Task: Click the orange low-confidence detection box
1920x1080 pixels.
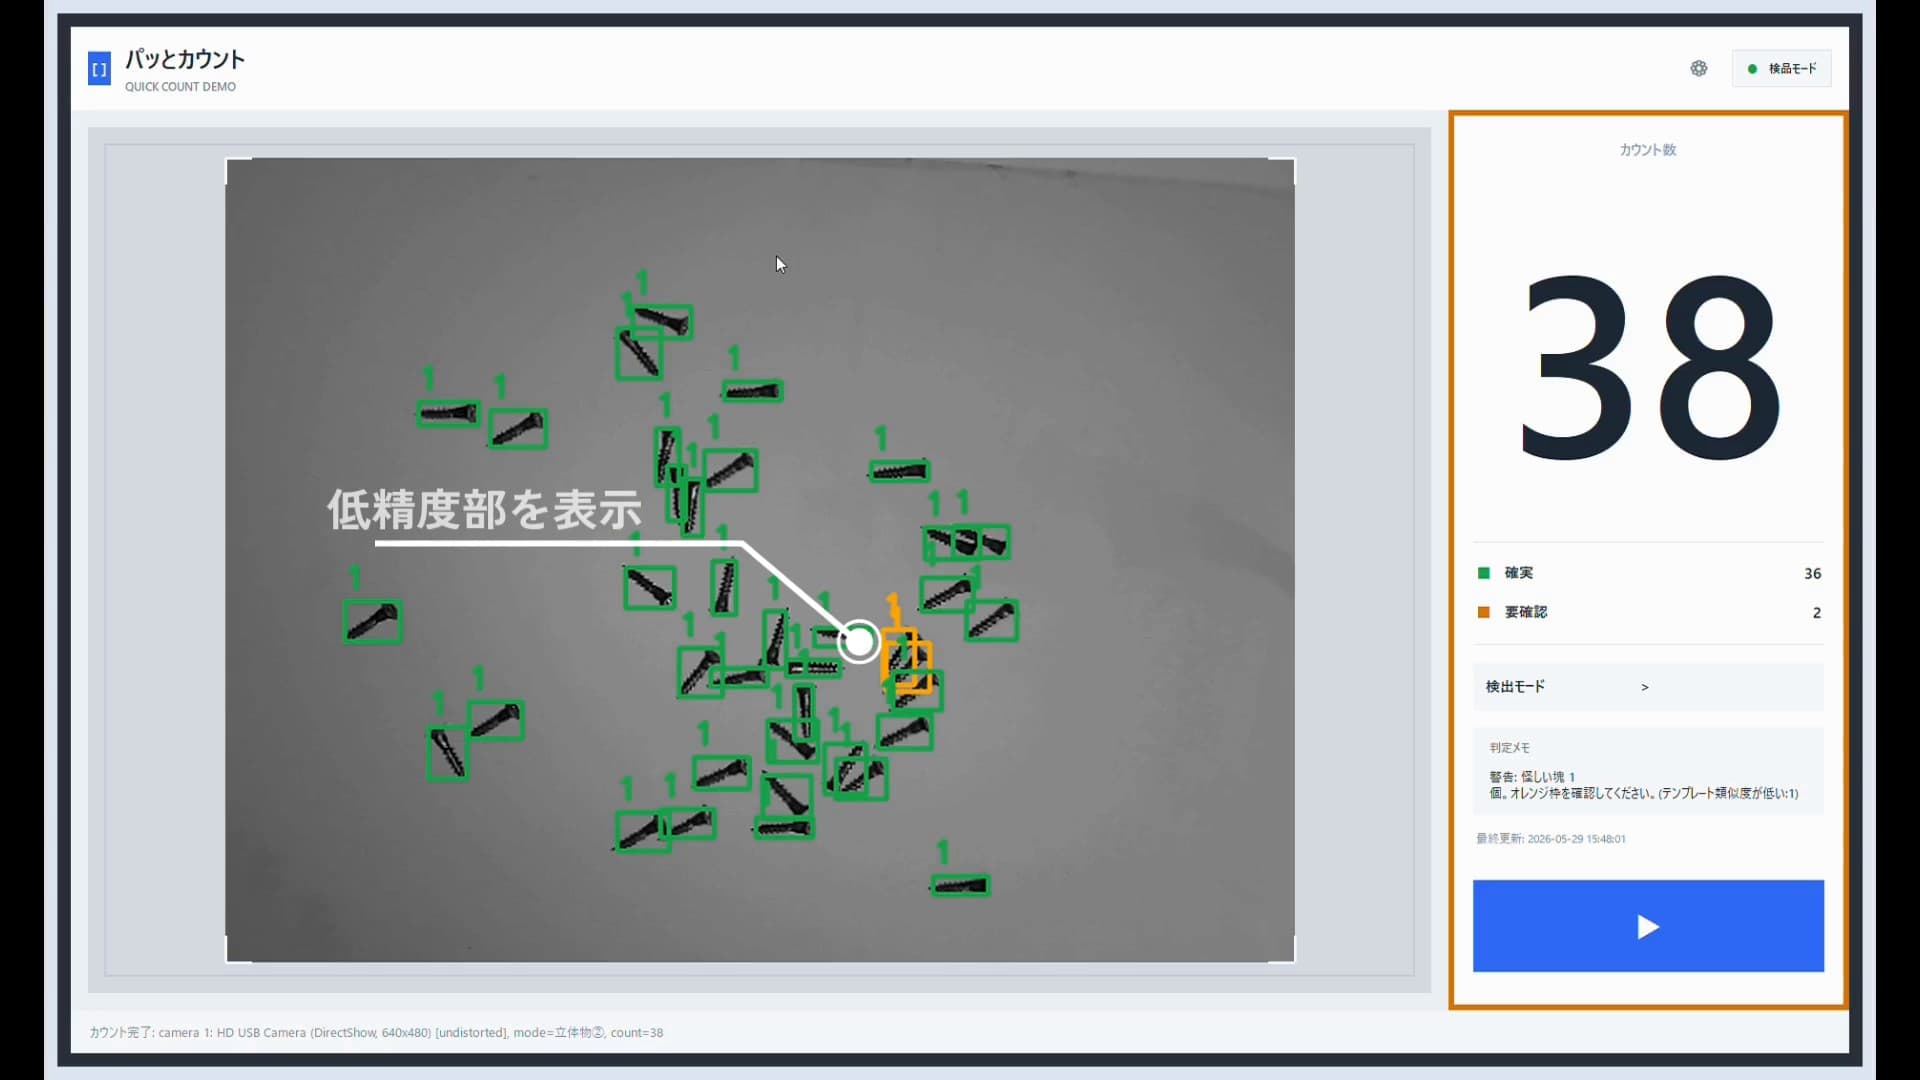Action: [906, 661]
